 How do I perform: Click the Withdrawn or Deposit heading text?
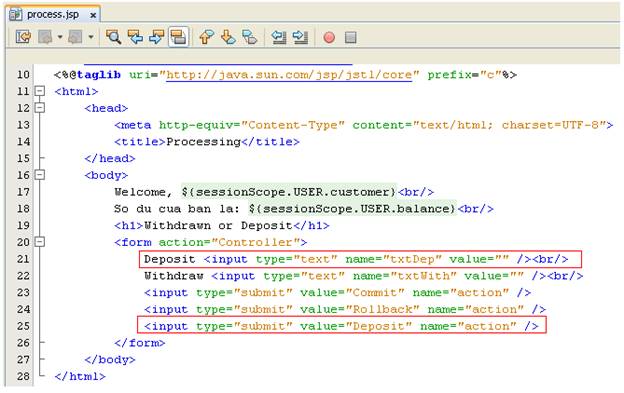218,226
